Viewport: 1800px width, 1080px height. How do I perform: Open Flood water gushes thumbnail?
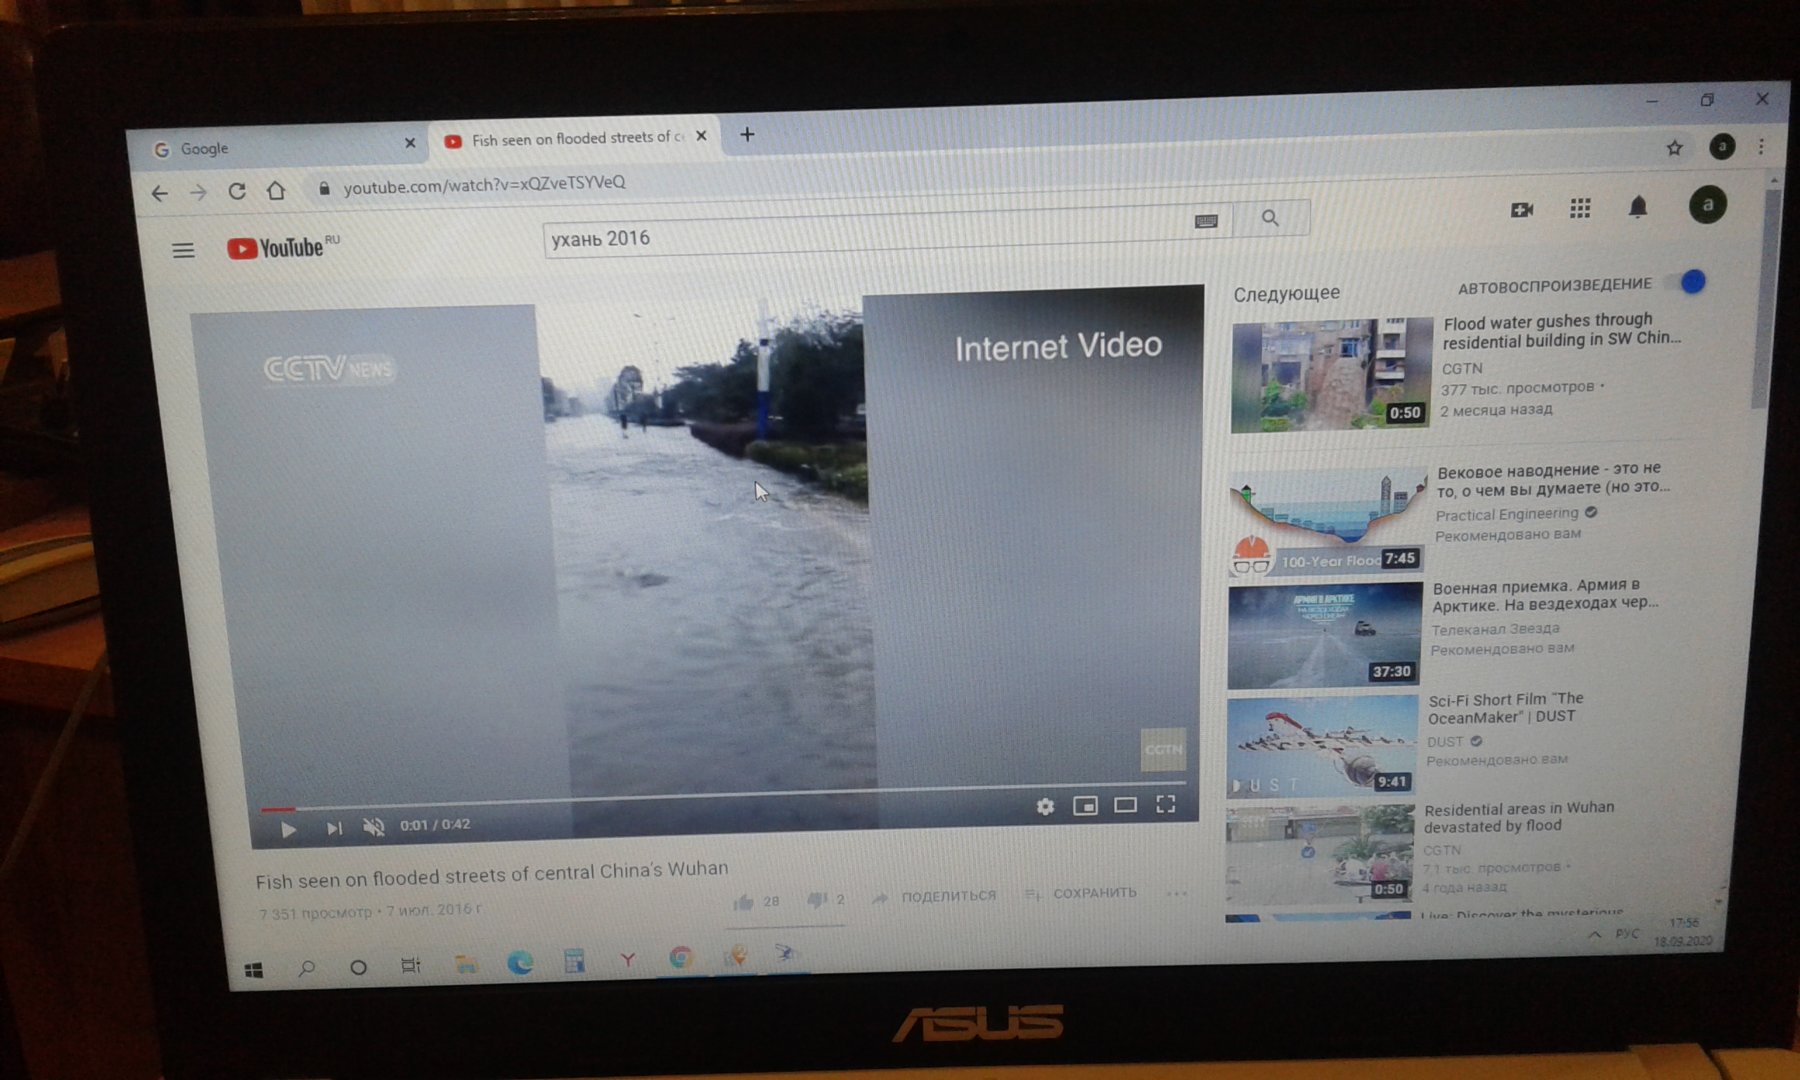coord(1331,375)
